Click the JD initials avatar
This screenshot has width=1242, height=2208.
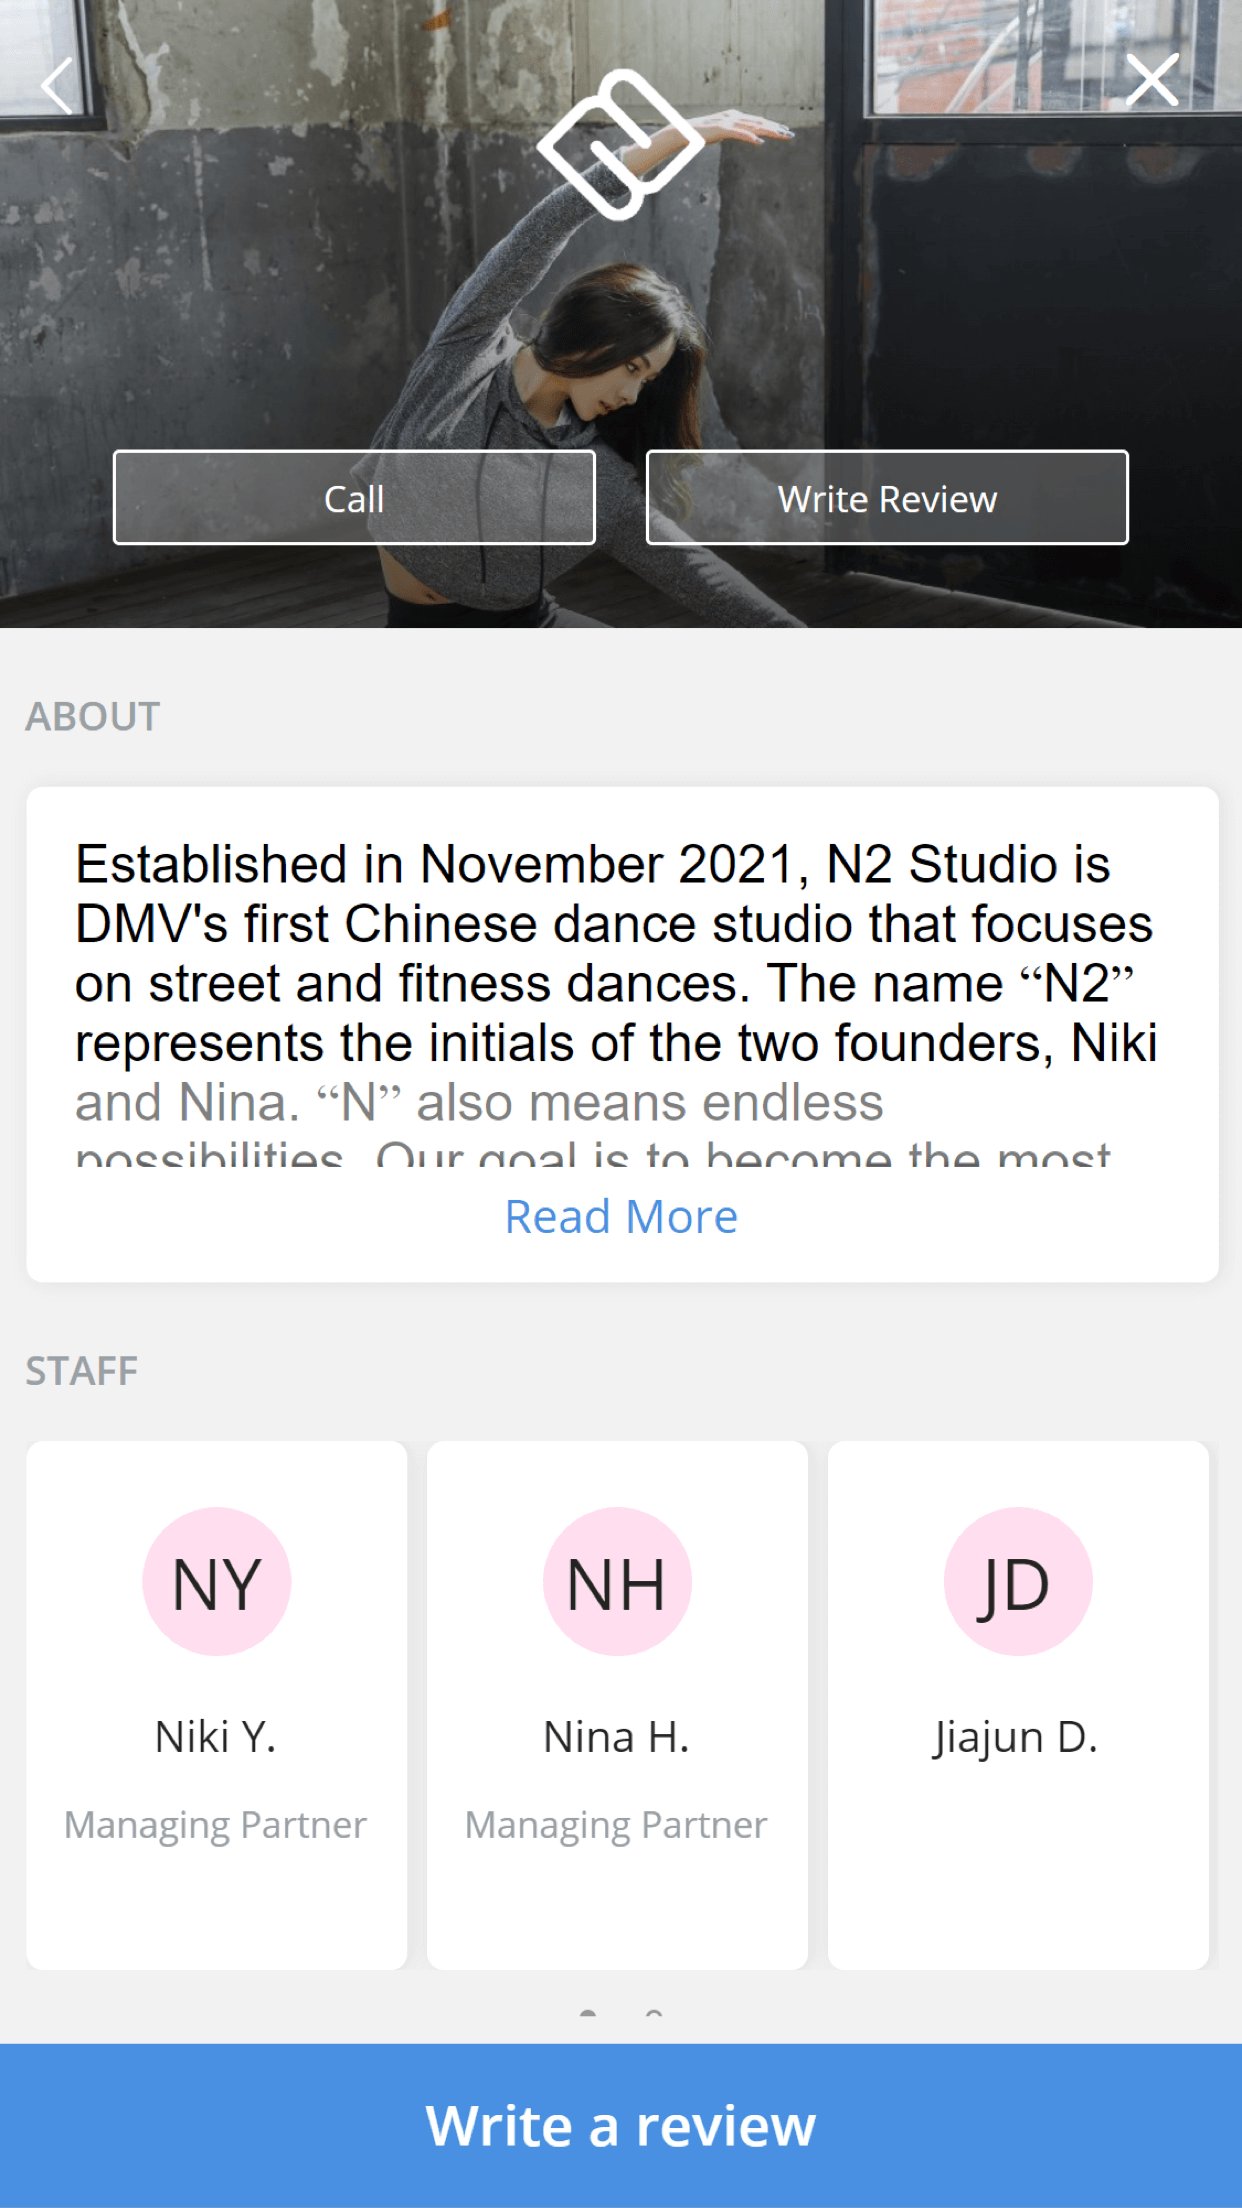[x=1018, y=1580]
